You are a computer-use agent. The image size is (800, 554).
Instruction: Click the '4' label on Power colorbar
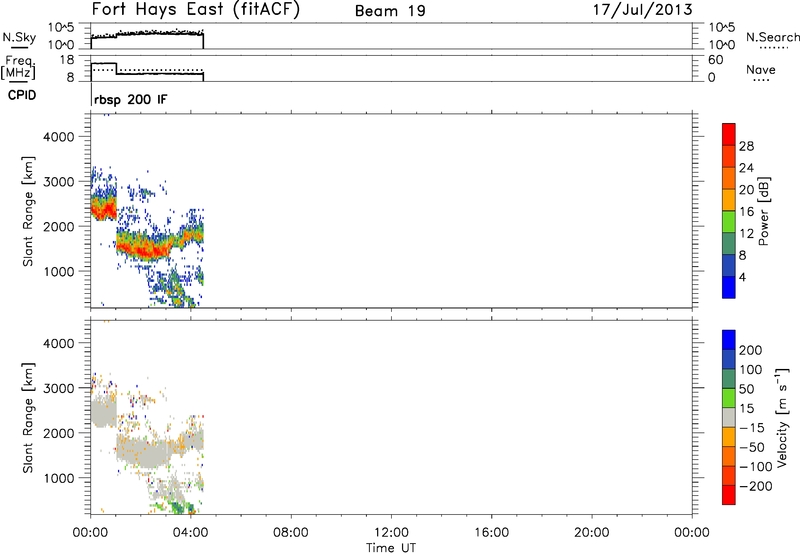(742, 277)
